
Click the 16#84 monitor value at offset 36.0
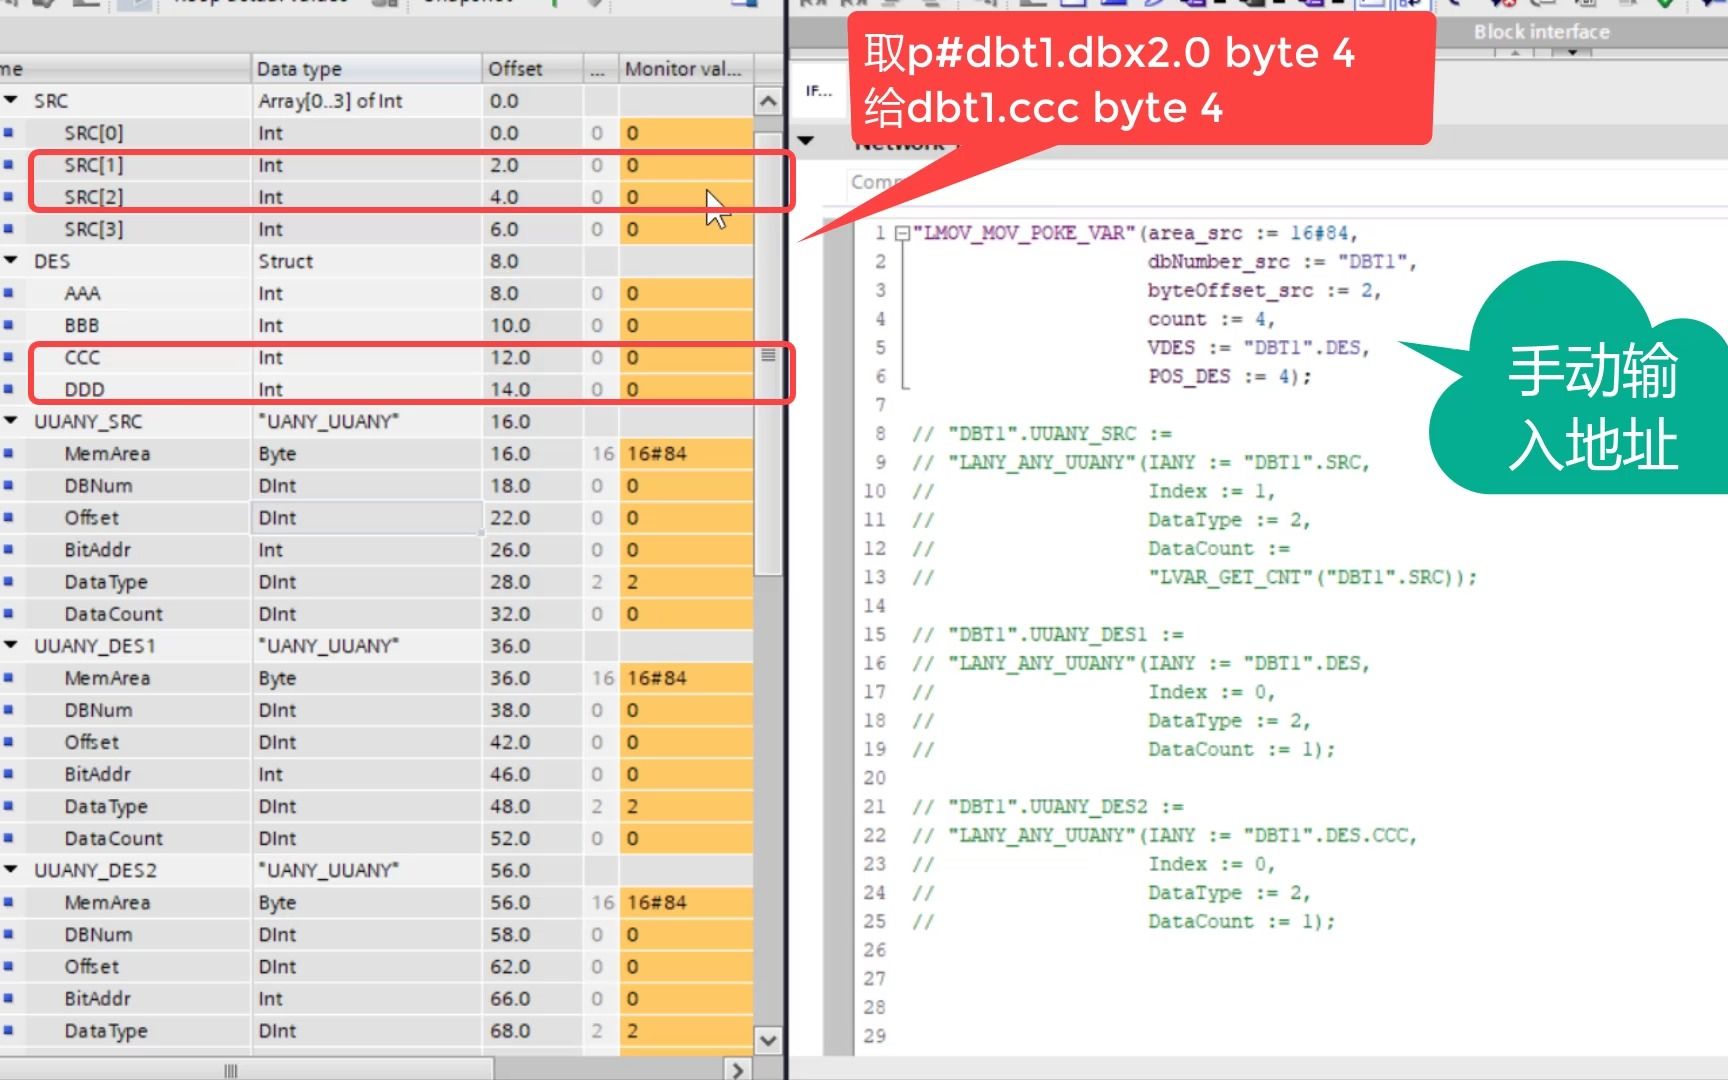685,677
